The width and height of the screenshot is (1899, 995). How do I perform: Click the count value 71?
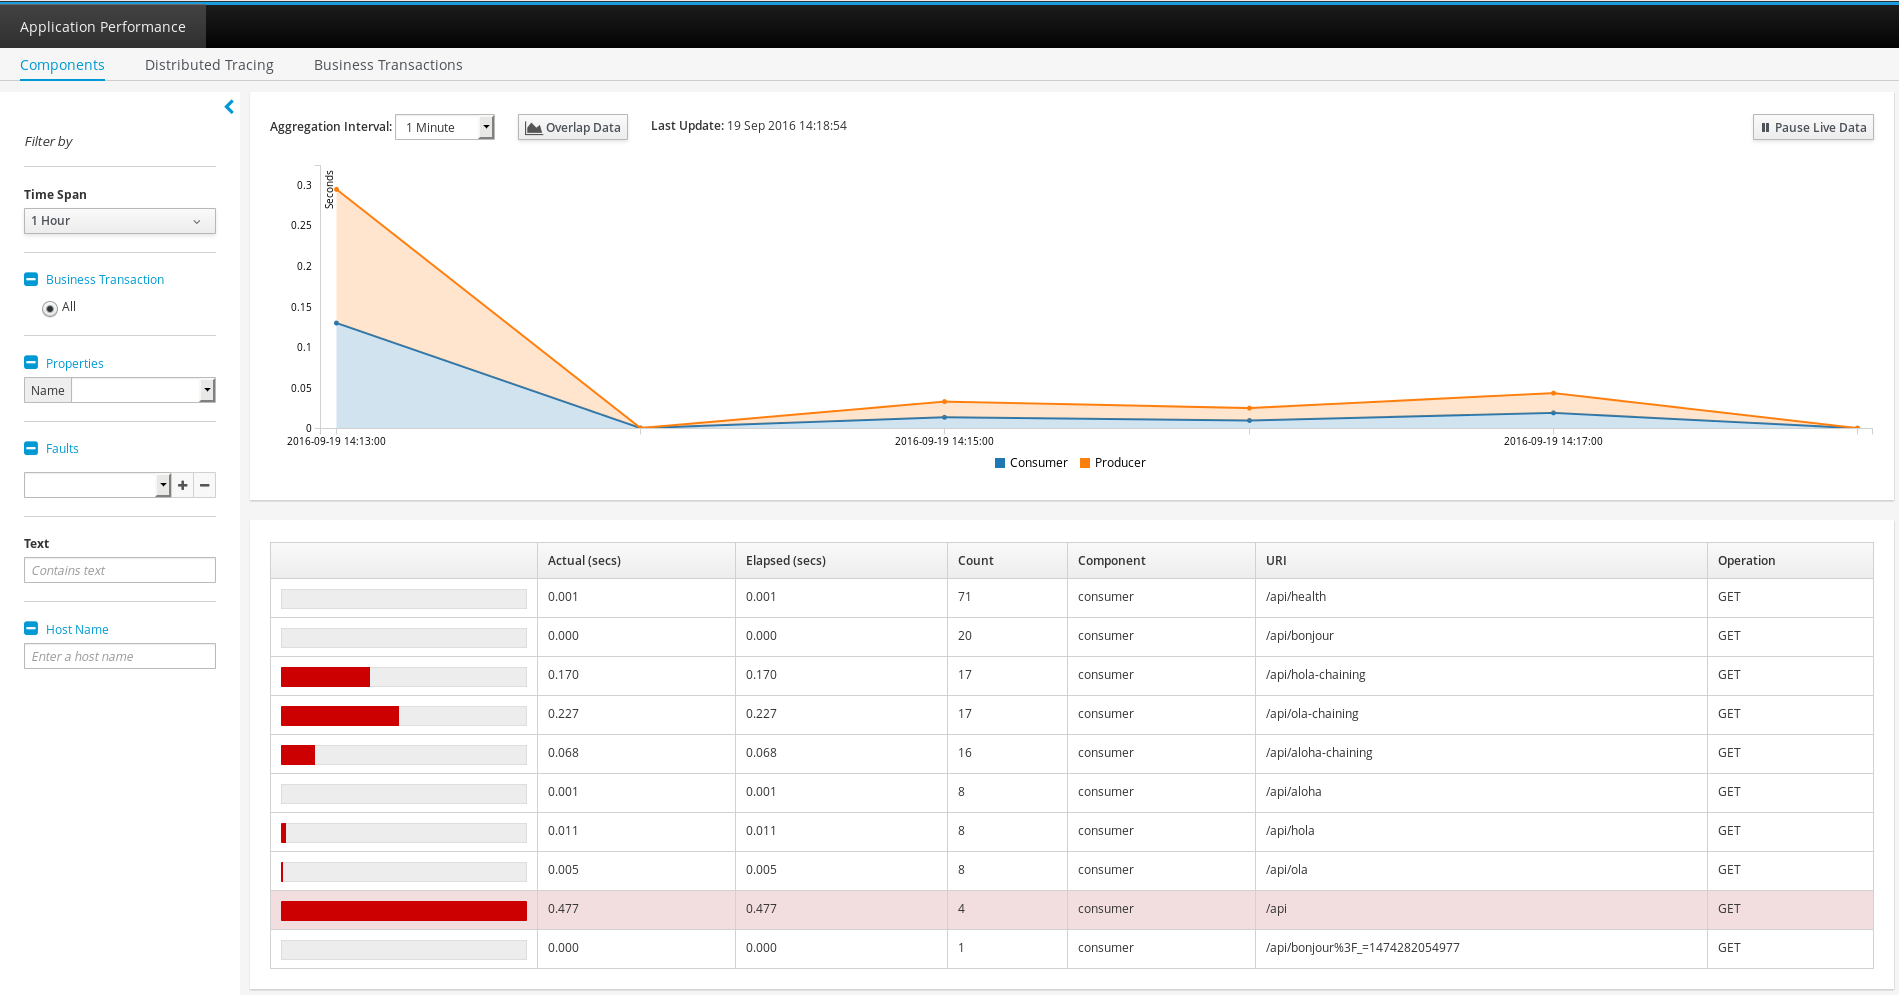(x=965, y=597)
